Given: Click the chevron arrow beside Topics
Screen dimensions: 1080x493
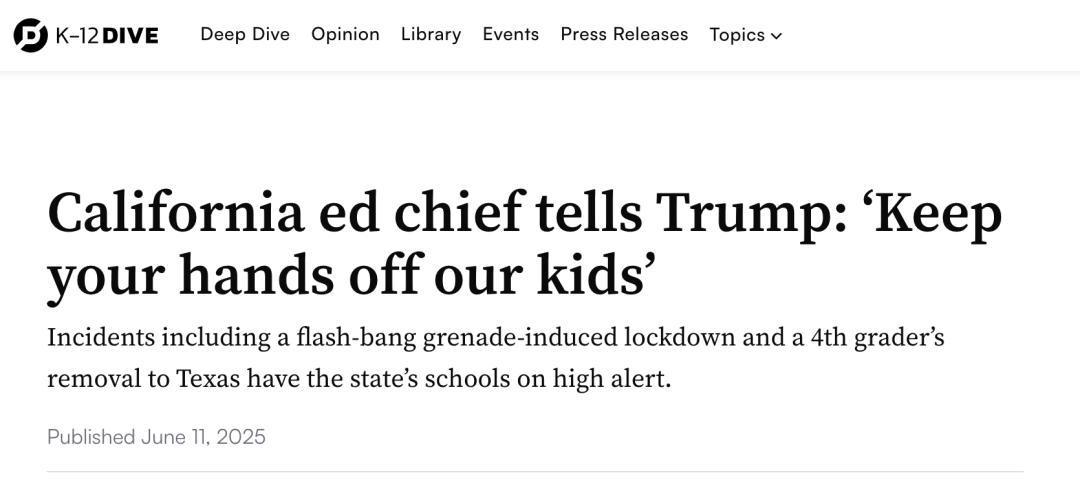Looking at the screenshot, I should (776, 36).
